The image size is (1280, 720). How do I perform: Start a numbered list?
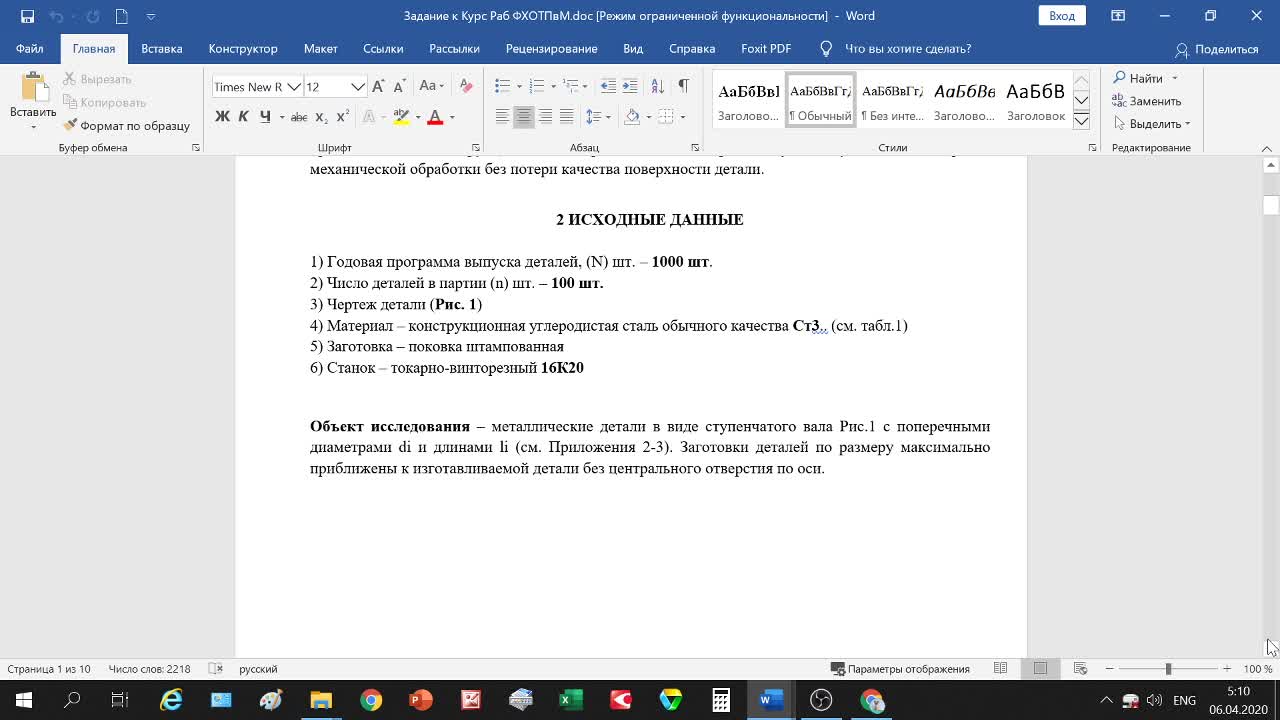click(536, 86)
